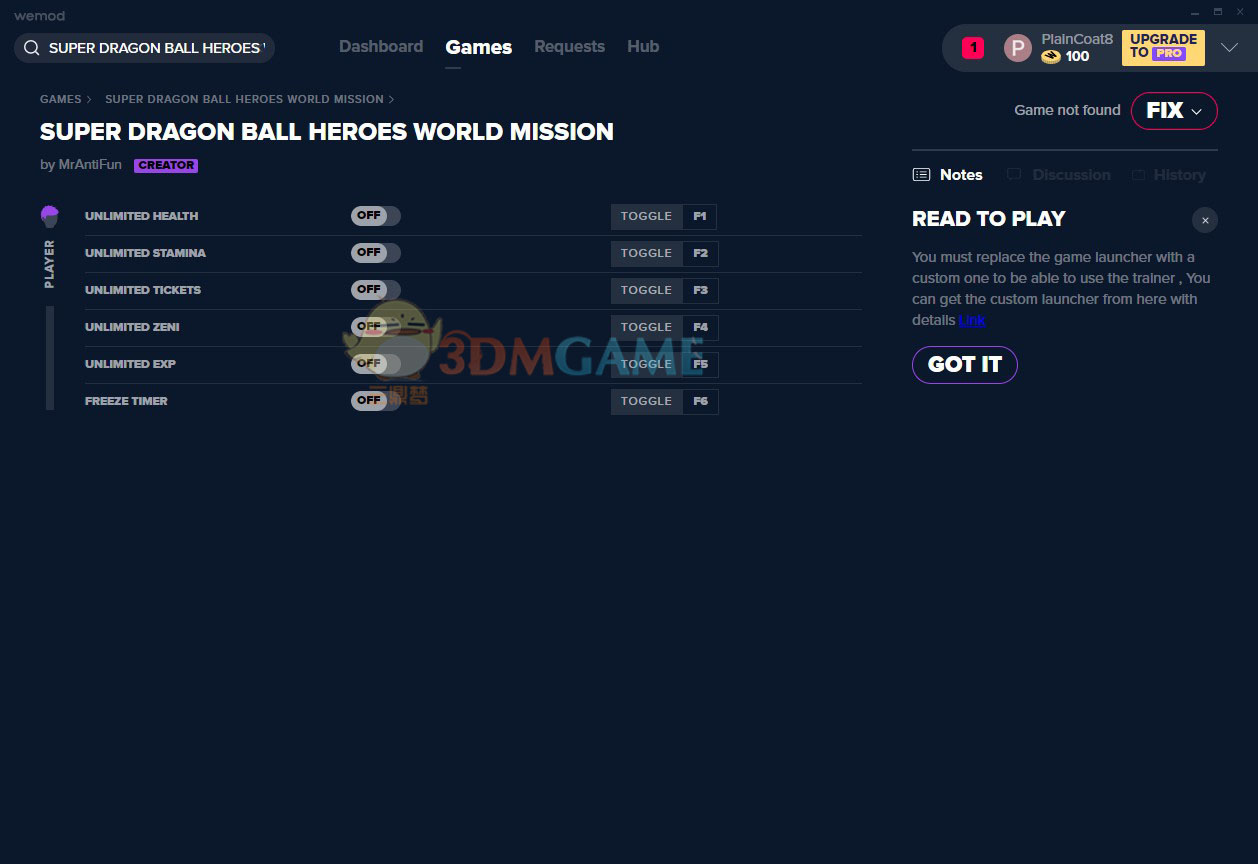This screenshot has width=1258, height=864.
Task: Turn on Freeze Timer switch
Action: tap(375, 401)
